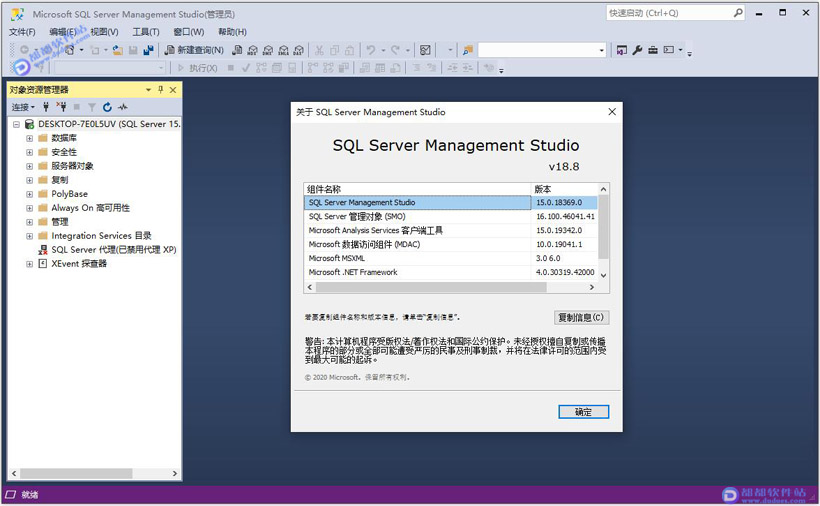
Task: Open the 连接 dropdown in Object Explorer
Action: click(23, 107)
